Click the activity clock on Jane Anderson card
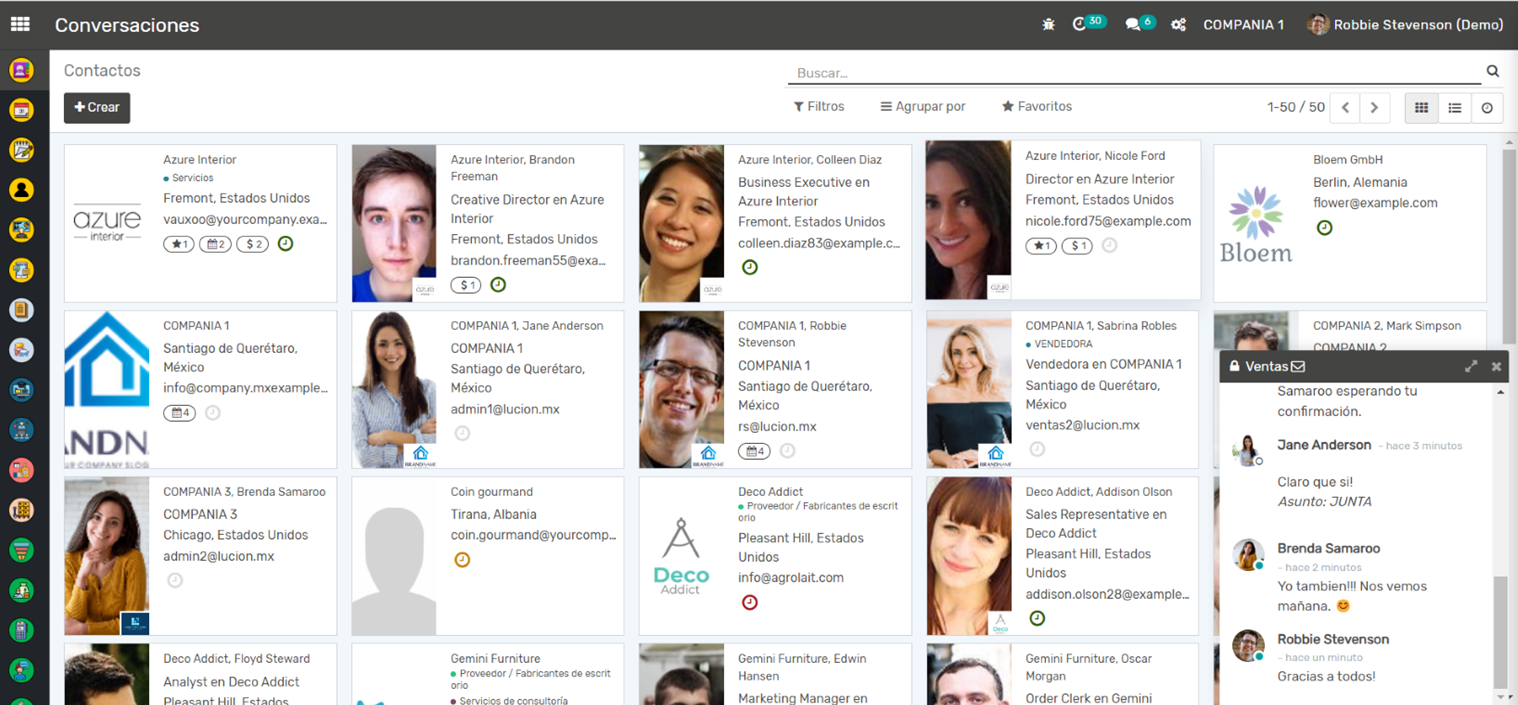Image resolution: width=1518 pixels, height=705 pixels. point(462,433)
